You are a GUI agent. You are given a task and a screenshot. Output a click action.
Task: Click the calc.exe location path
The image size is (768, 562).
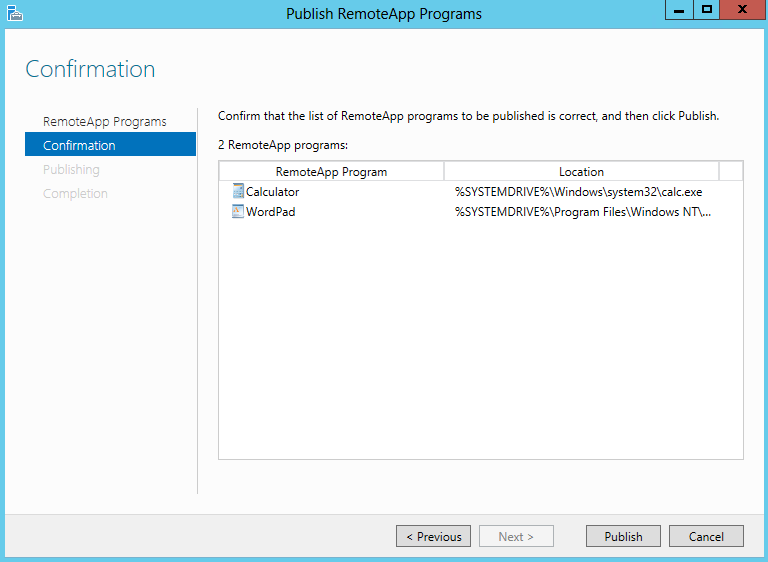click(578, 192)
